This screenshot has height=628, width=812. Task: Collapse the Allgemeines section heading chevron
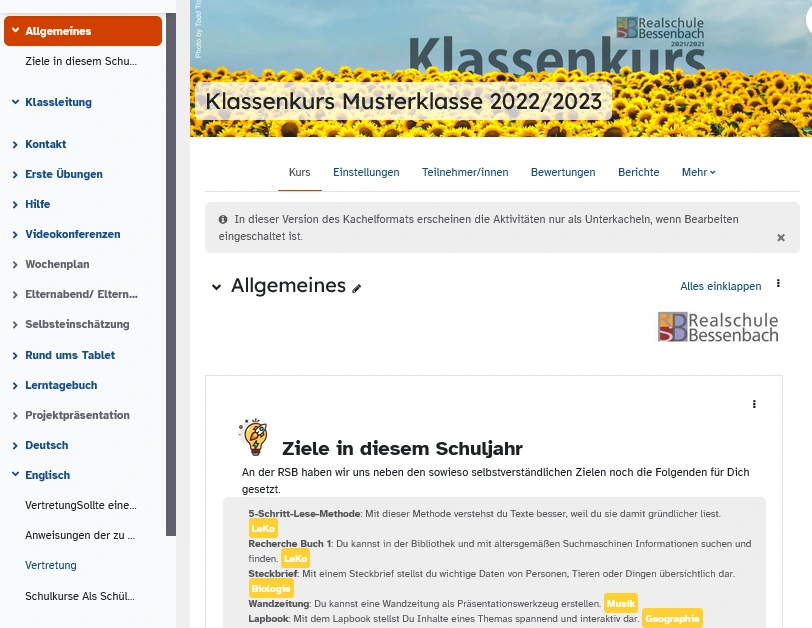click(216, 287)
